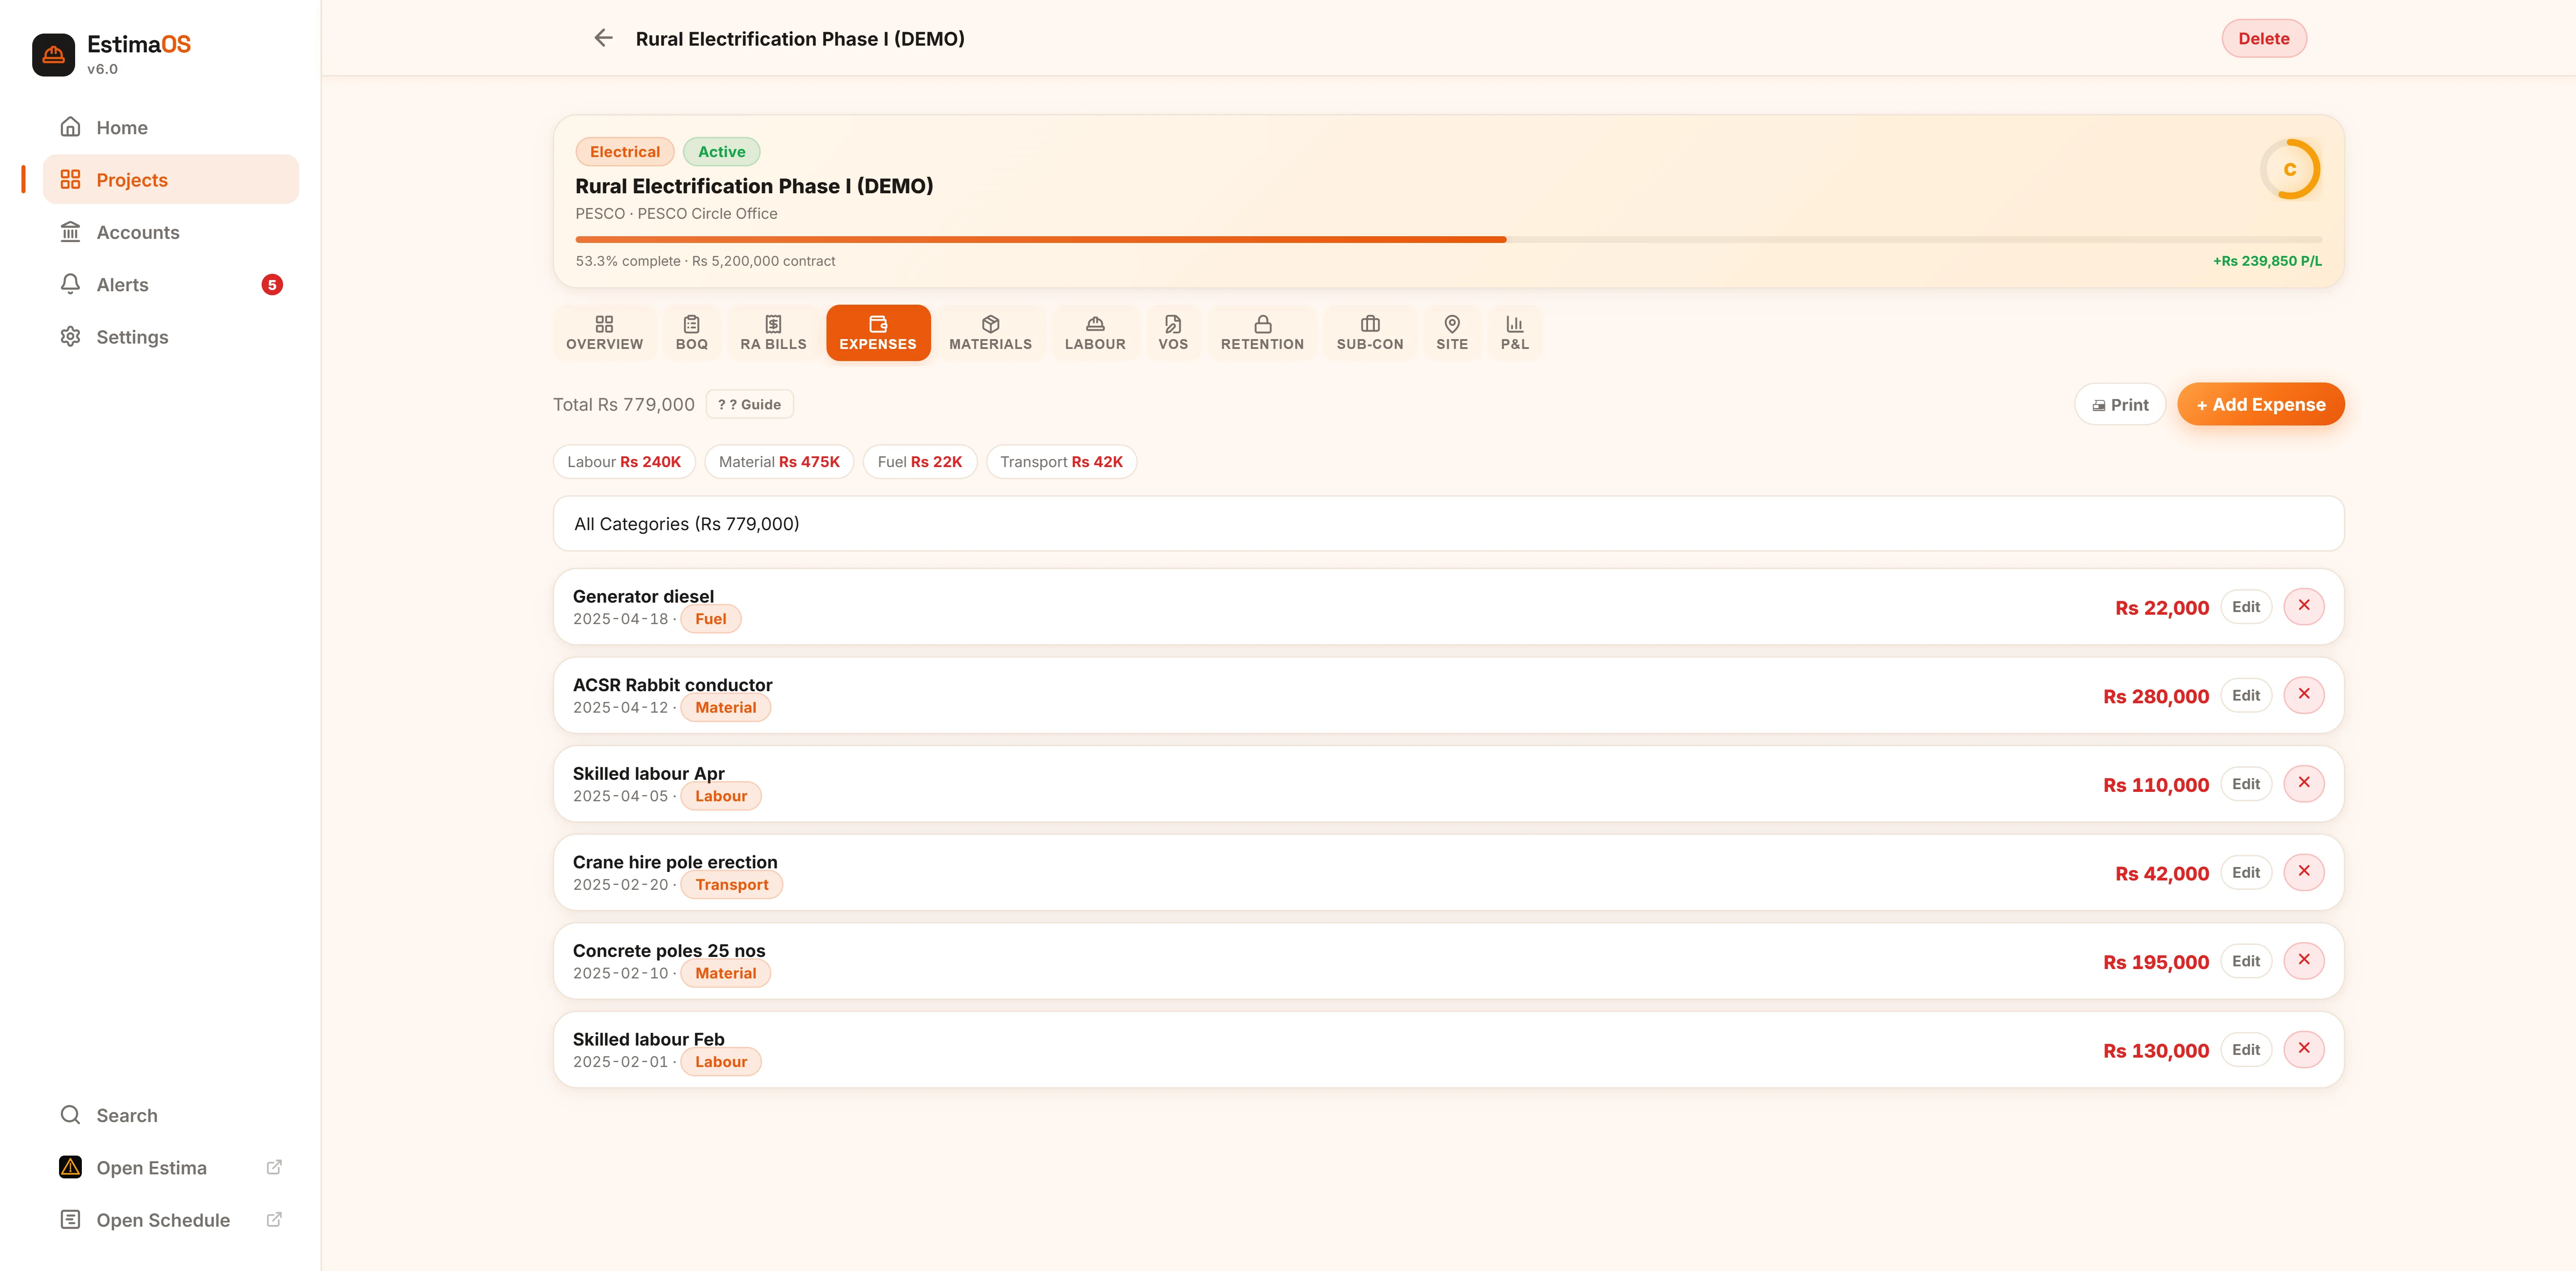Delete Concrete poles 25 nos expense with X
The height and width of the screenshot is (1271, 2576).
point(2304,960)
